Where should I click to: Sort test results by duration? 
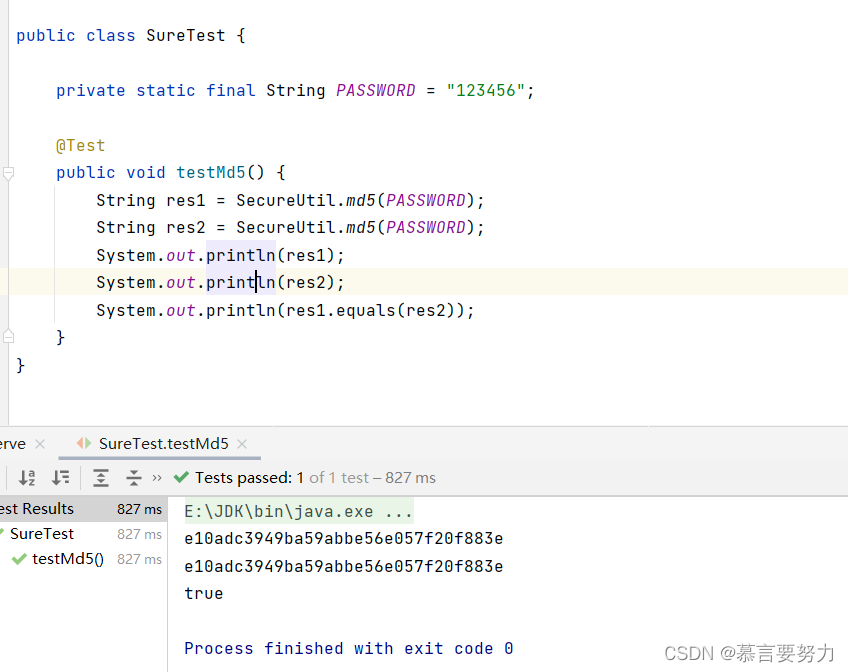(x=60, y=478)
